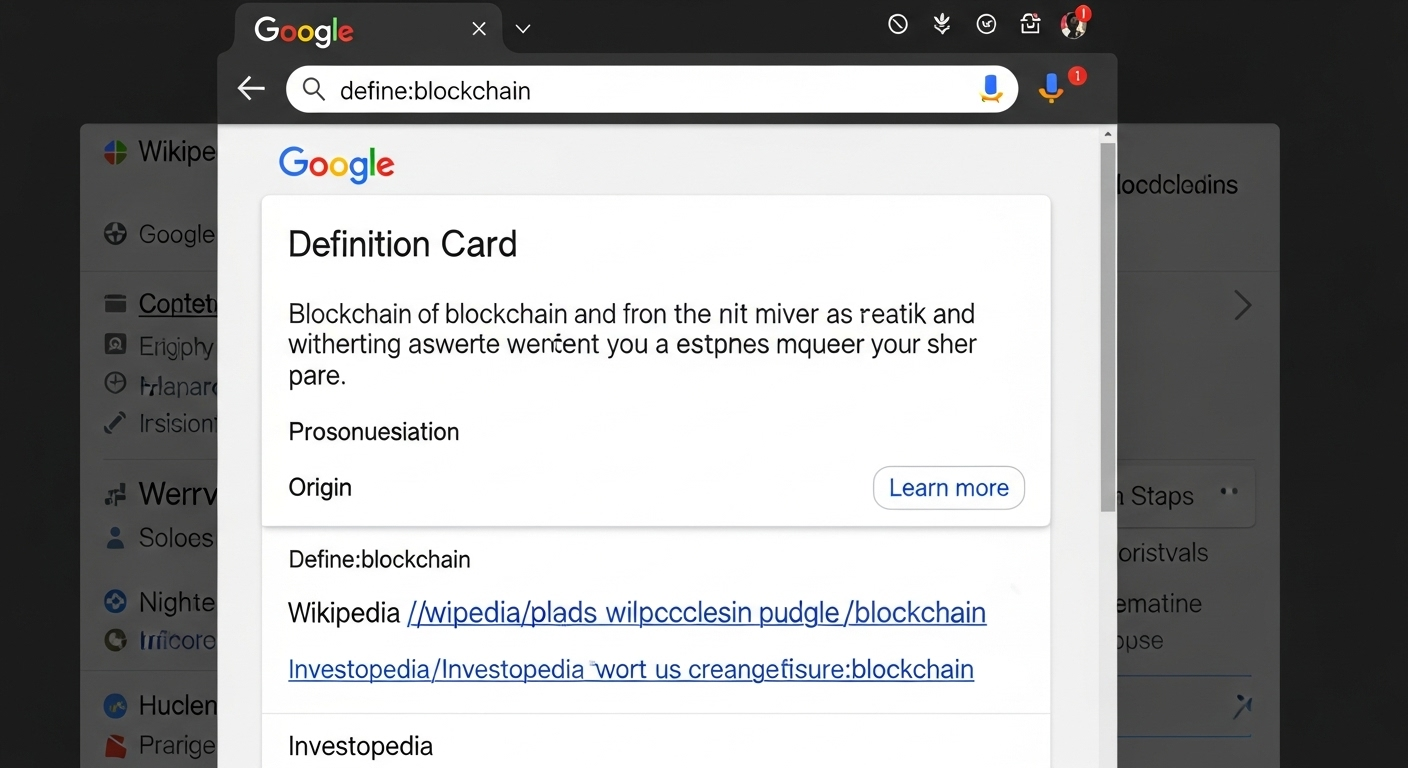Click the Learn more button
1408x768 pixels.
[948, 487]
